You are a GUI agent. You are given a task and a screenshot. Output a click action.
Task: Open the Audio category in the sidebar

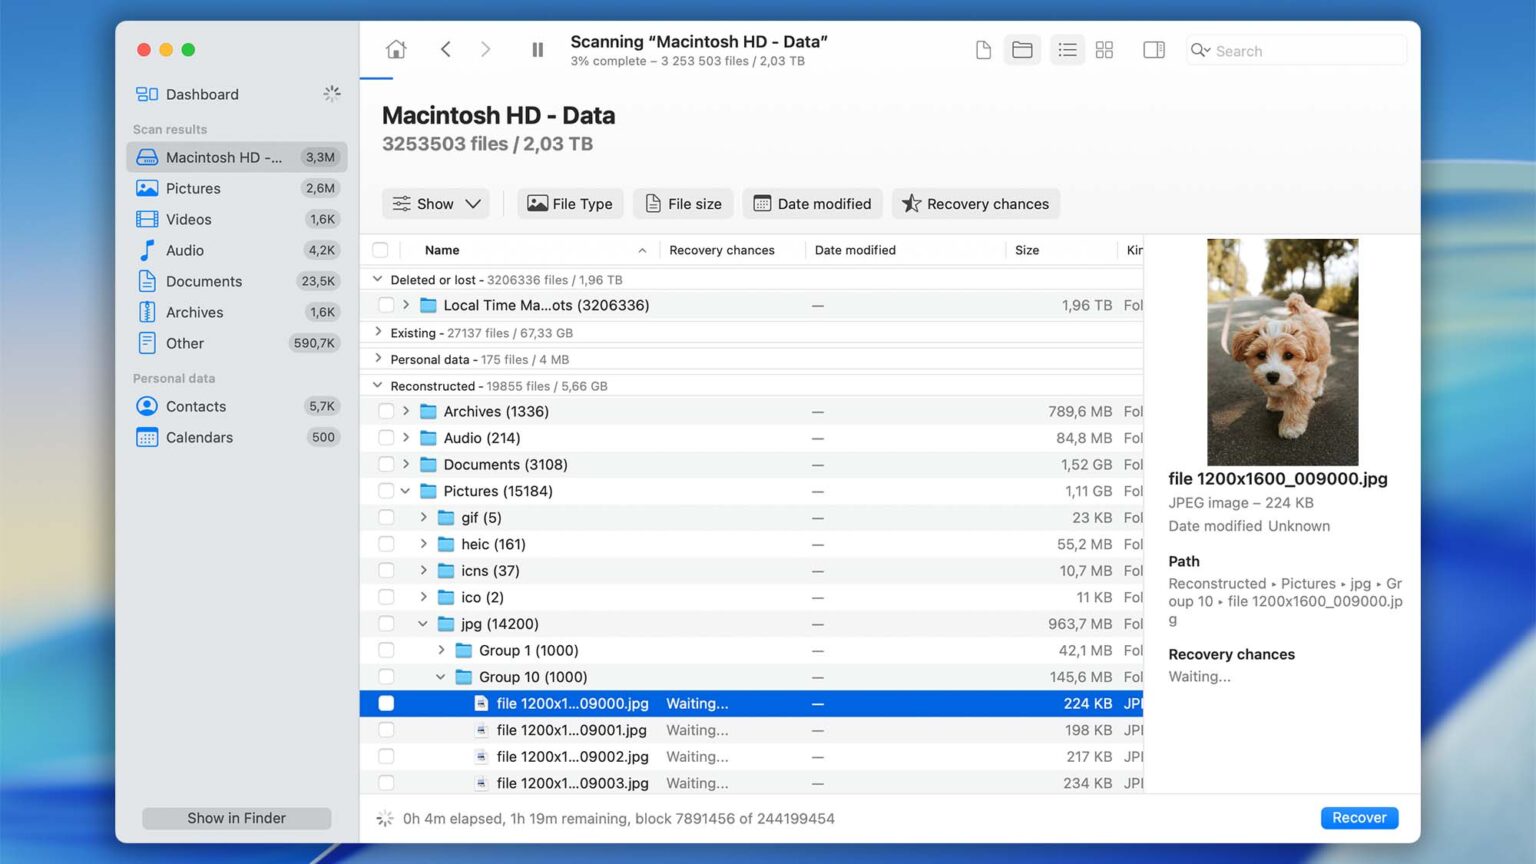click(x=184, y=250)
